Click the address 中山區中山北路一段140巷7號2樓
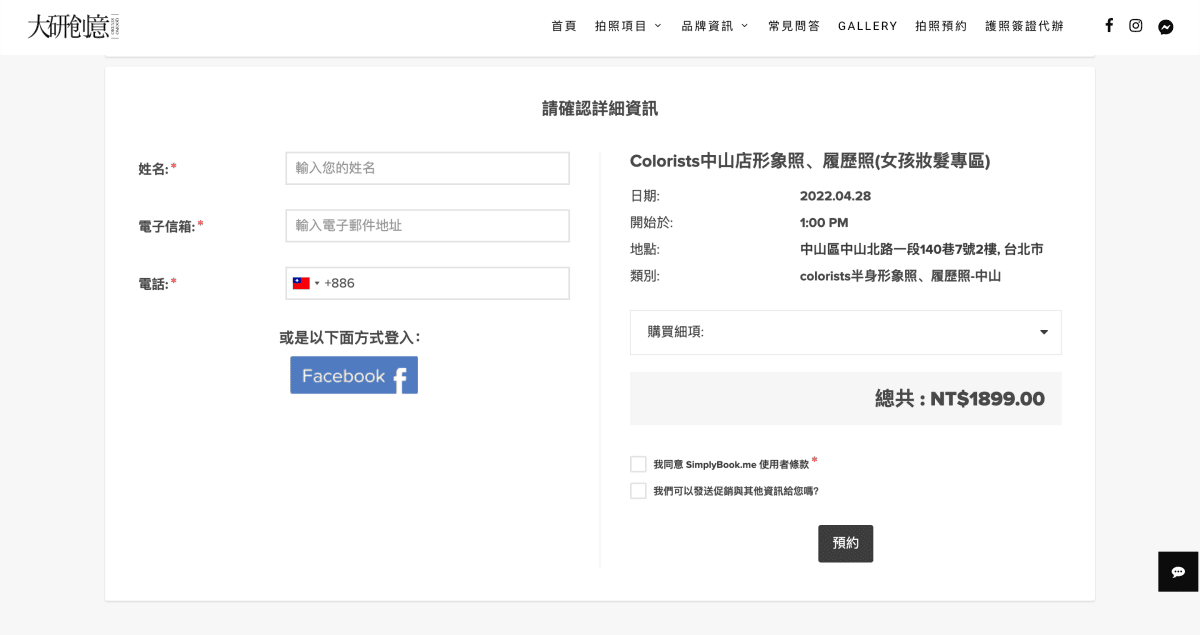The image size is (1200, 635). 921,249
